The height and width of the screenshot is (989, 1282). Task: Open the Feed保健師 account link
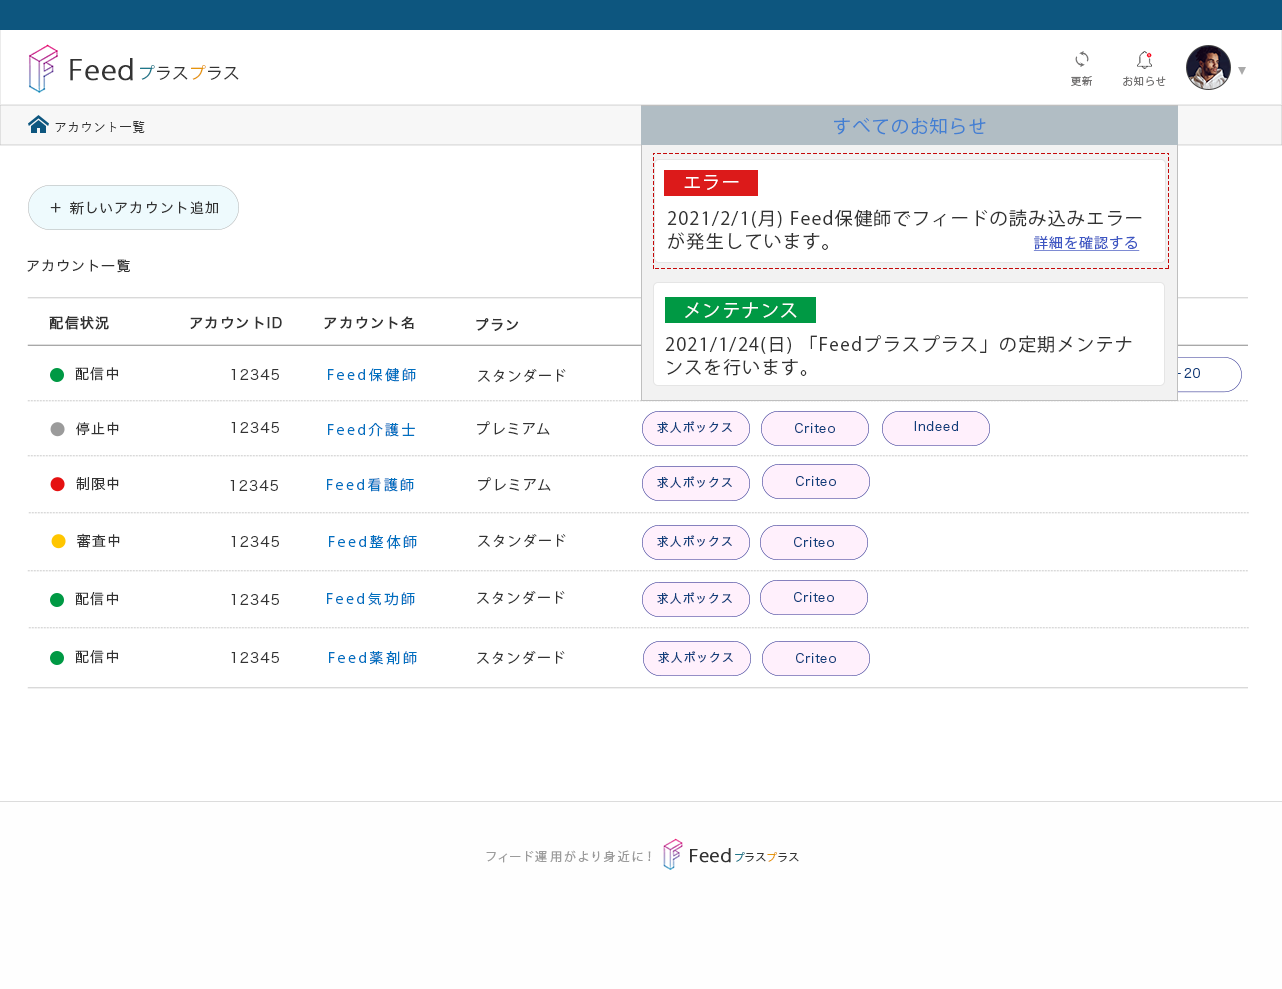pyautogui.click(x=372, y=375)
